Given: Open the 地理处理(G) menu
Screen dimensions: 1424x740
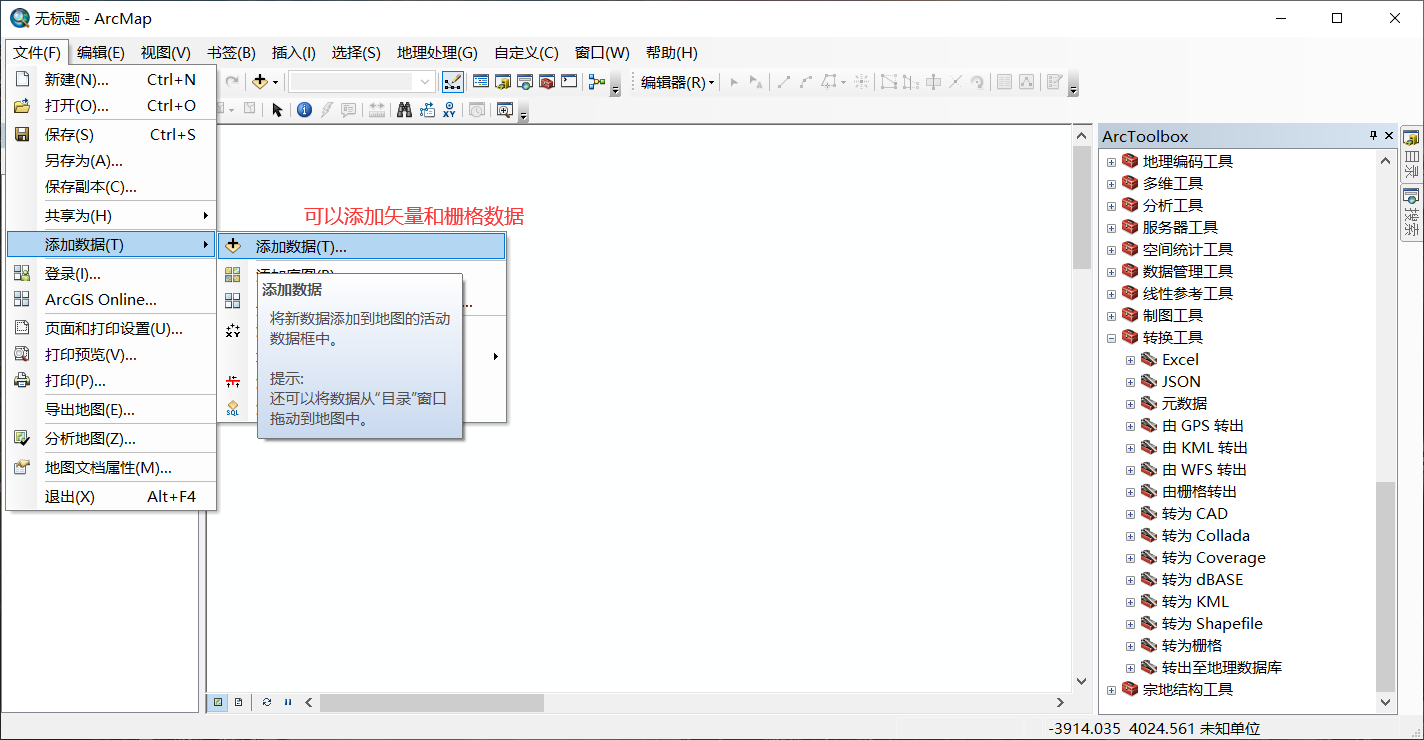Looking at the screenshot, I should 437,53.
